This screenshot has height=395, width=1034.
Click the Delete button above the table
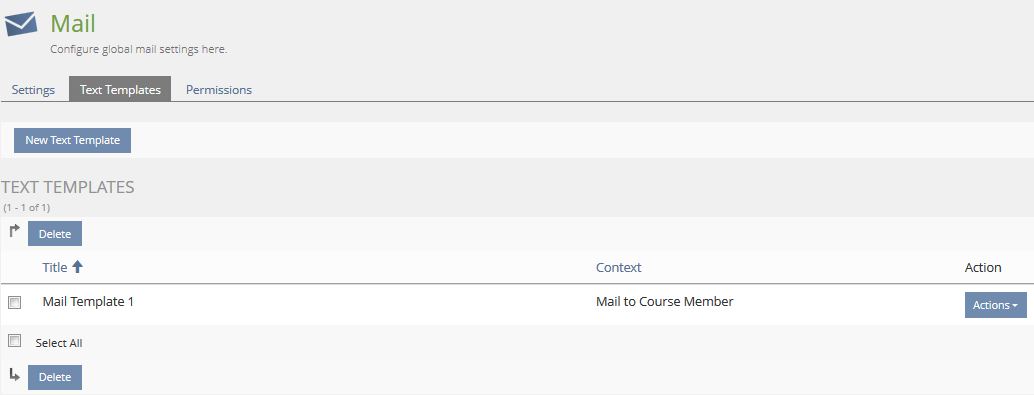55,234
